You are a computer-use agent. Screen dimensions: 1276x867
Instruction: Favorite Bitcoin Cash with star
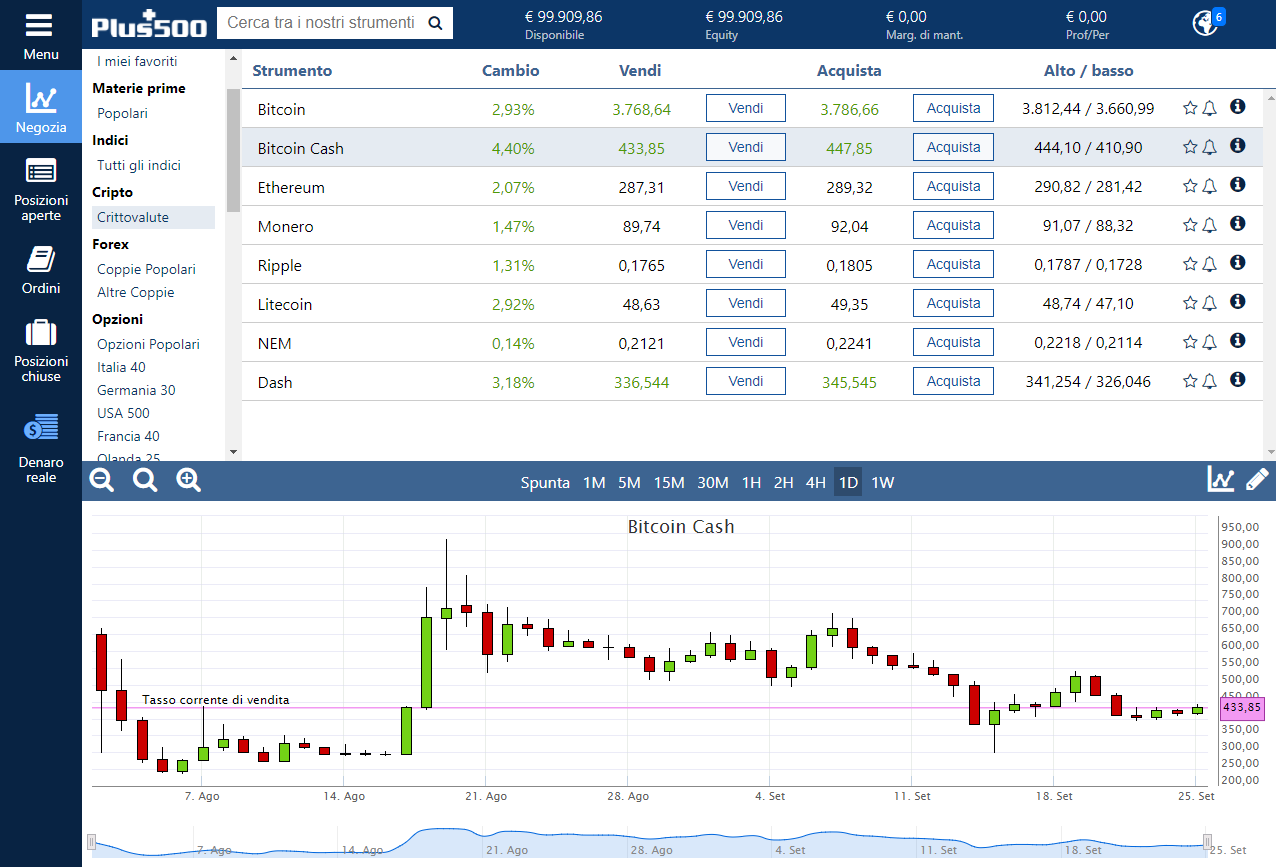tap(1190, 147)
